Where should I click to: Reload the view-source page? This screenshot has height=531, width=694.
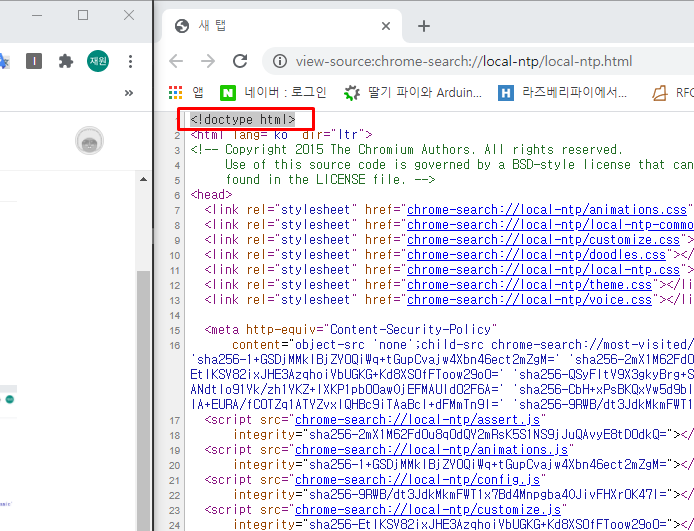pyautogui.click(x=240, y=61)
